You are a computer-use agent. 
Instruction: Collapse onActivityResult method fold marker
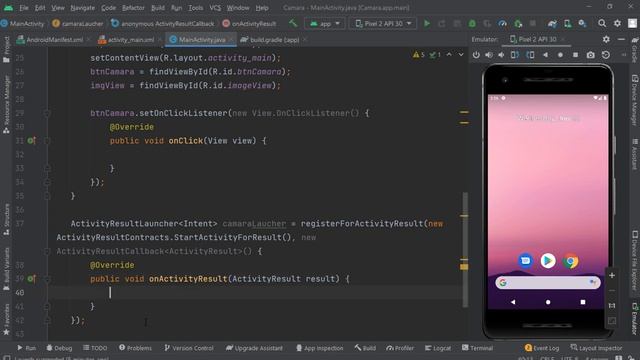(47, 279)
